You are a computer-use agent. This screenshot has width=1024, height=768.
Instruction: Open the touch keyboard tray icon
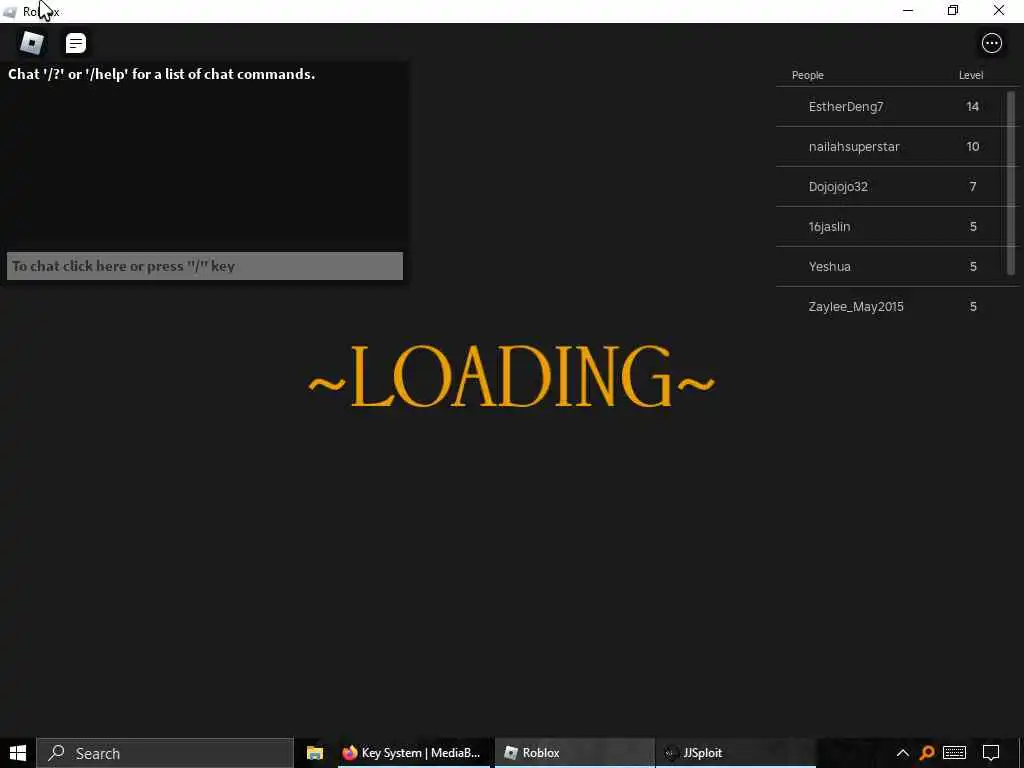[954, 753]
